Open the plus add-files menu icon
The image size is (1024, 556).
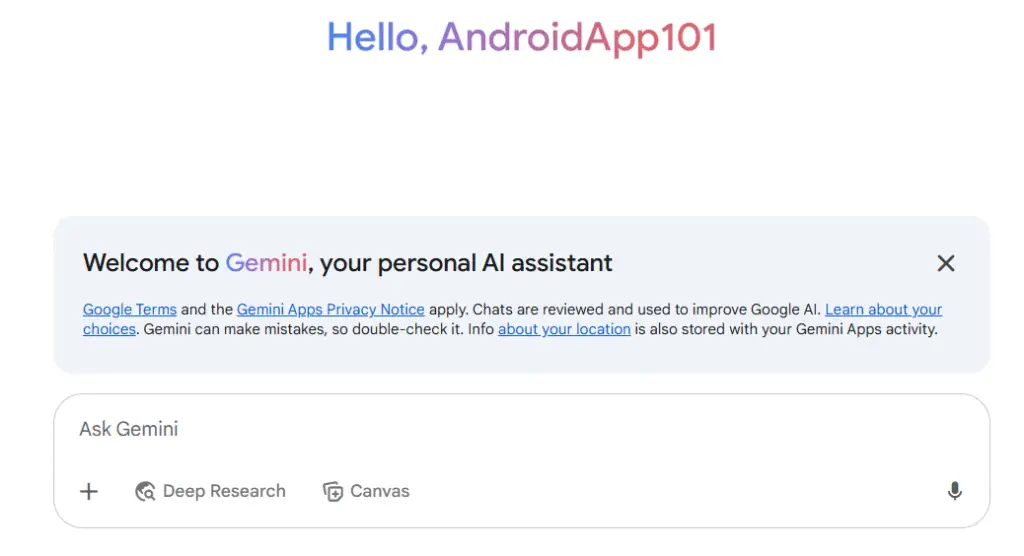(x=89, y=491)
